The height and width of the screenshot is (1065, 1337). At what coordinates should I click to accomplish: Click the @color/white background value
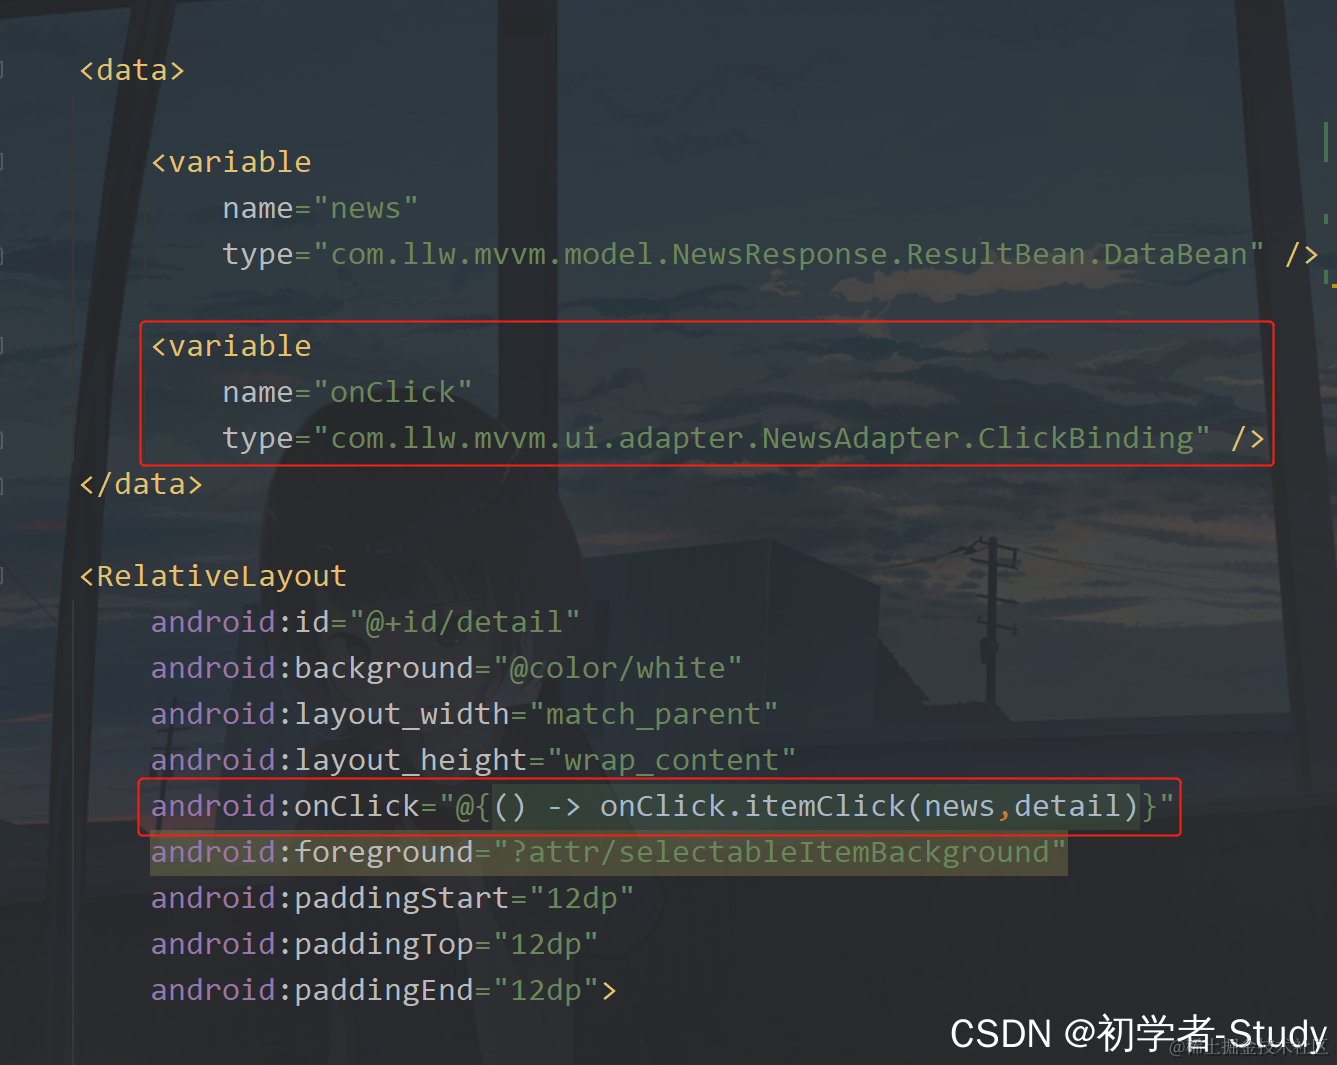pyautogui.click(x=617, y=668)
